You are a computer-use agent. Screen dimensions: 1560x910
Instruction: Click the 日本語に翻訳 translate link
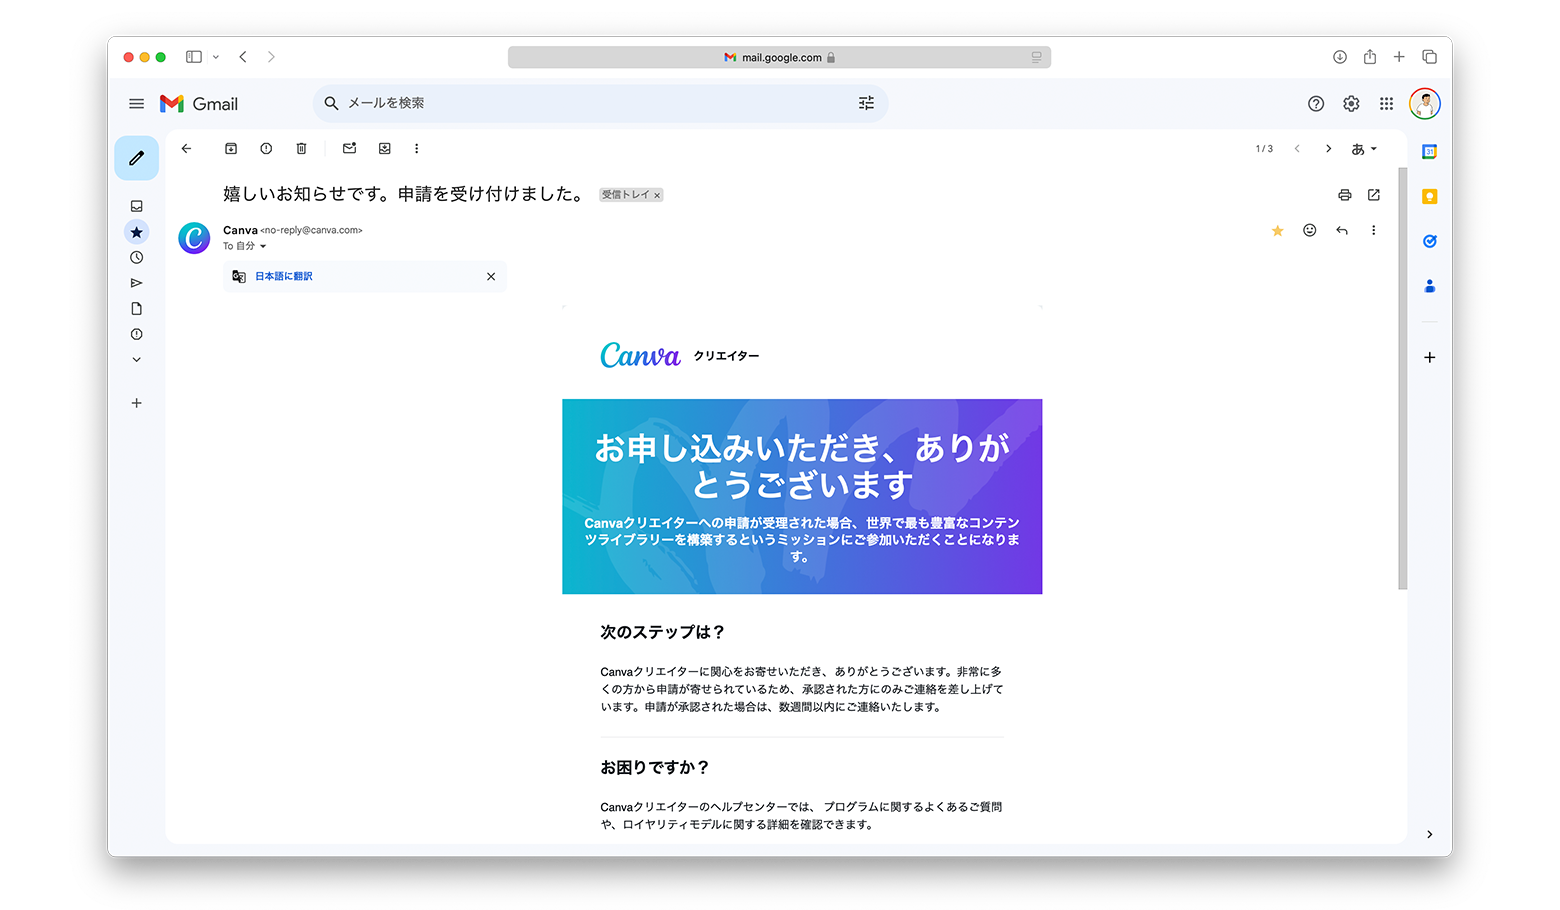pyautogui.click(x=284, y=277)
